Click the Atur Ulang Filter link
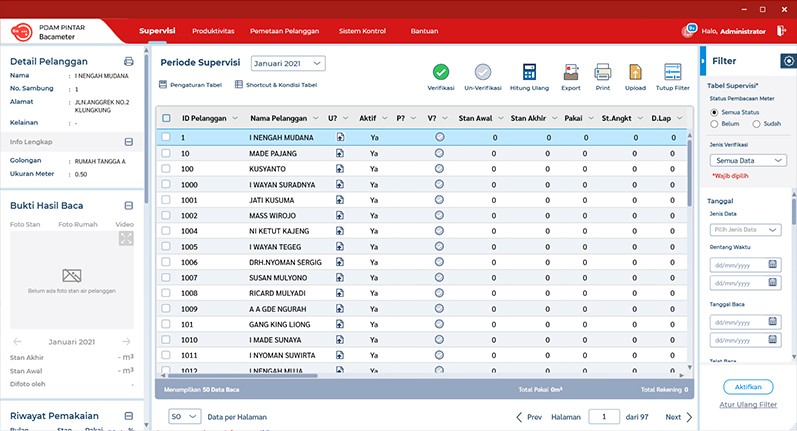The width and height of the screenshot is (797, 431). point(749,404)
